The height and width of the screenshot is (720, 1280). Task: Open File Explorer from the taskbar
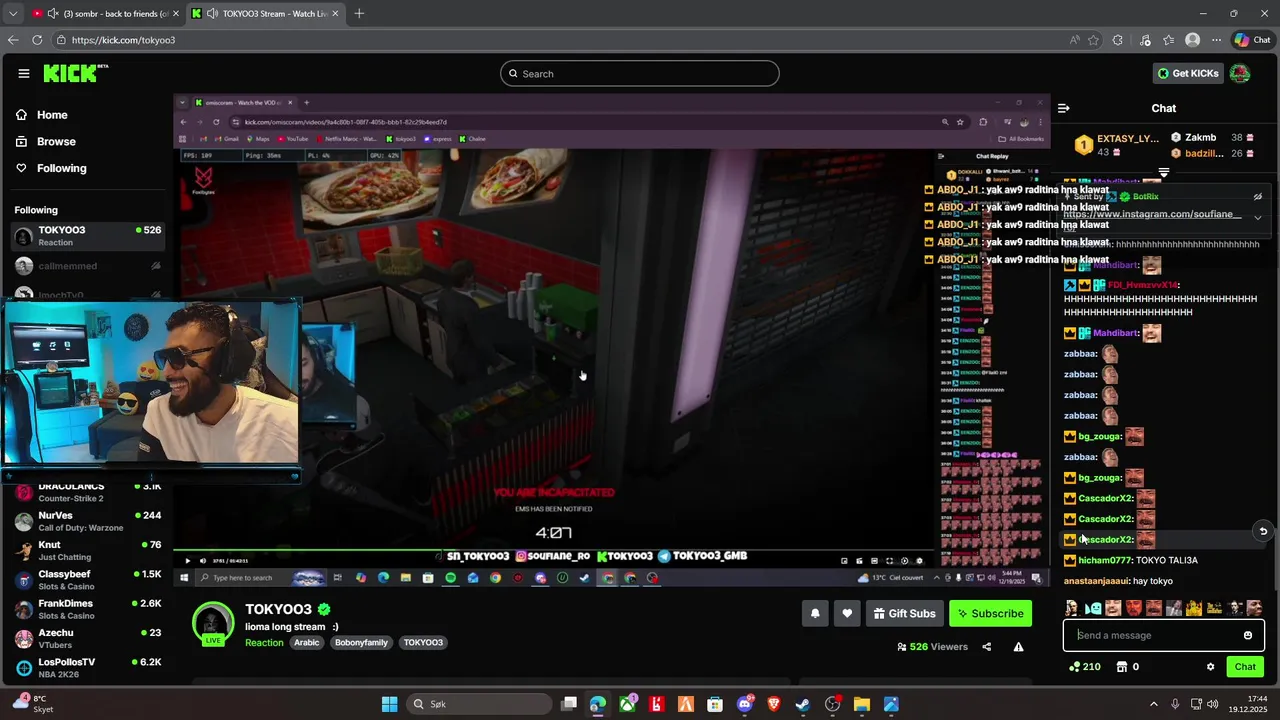click(x=862, y=704)
